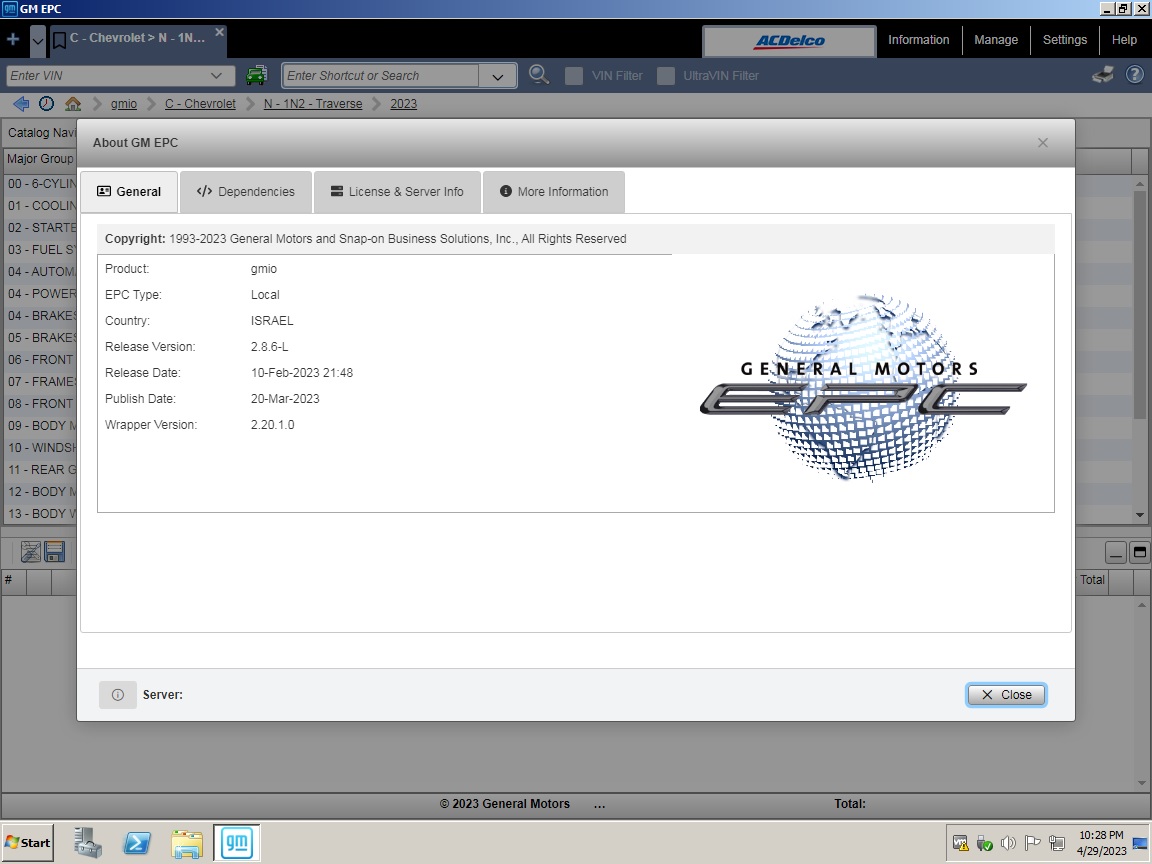
Task: Toggle the VIN Filter checkbox
Action: (574, 76)
